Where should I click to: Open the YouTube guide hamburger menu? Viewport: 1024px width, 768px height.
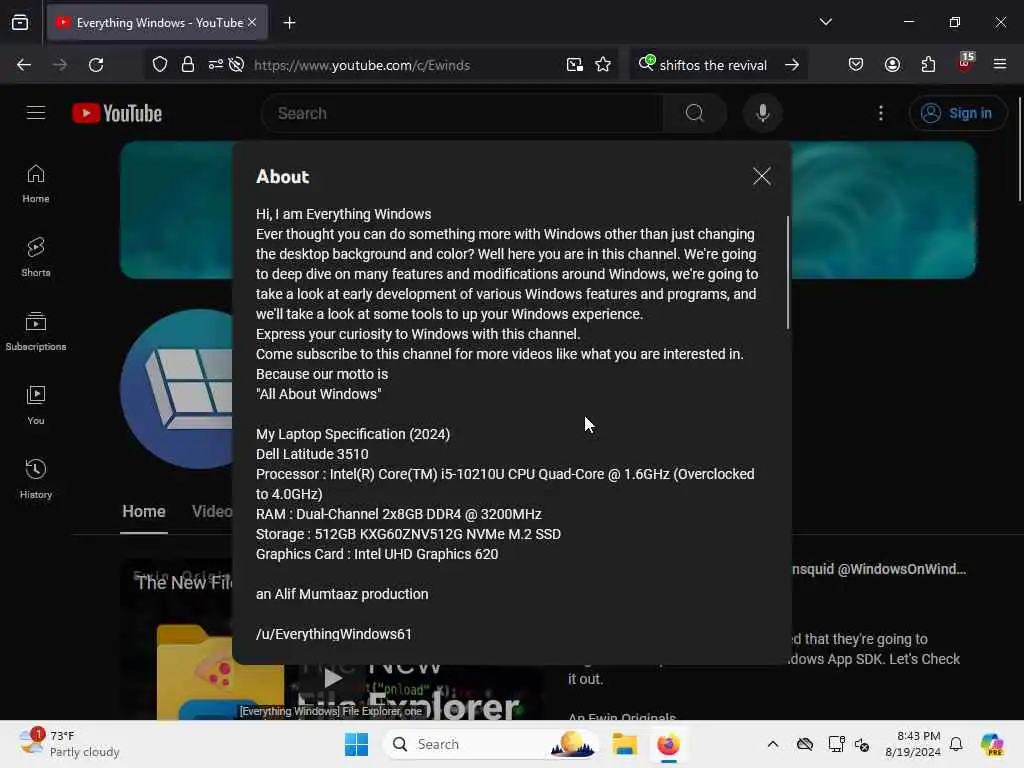point(36,113)
